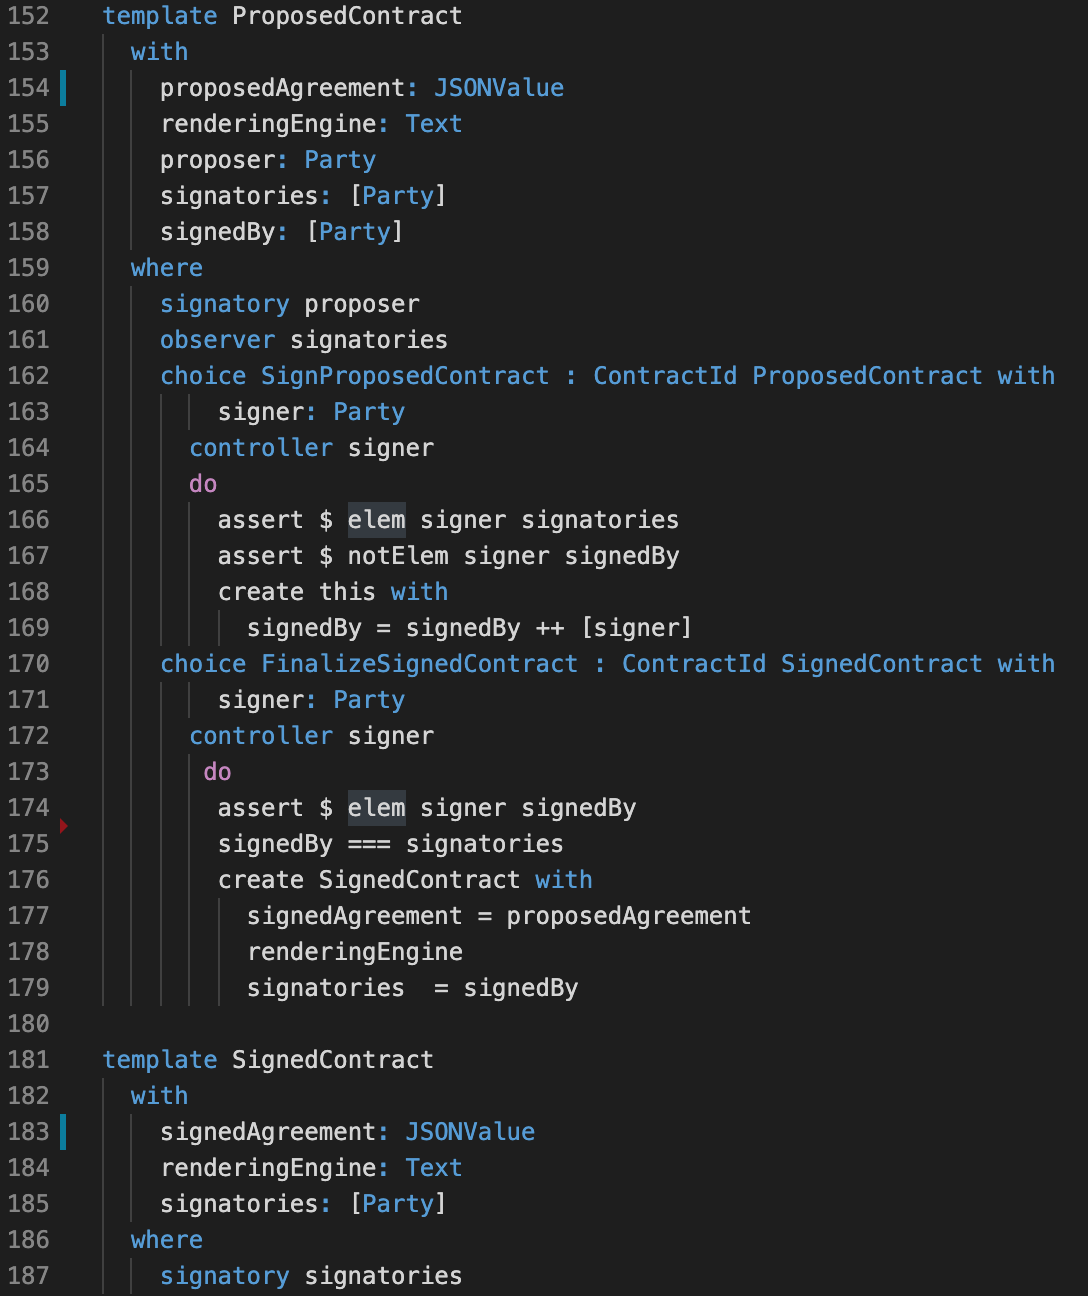This screenshot has height=1296, width=1088.
Task: Click JSONValue type on signedAgreement line
Action: 470,1132
